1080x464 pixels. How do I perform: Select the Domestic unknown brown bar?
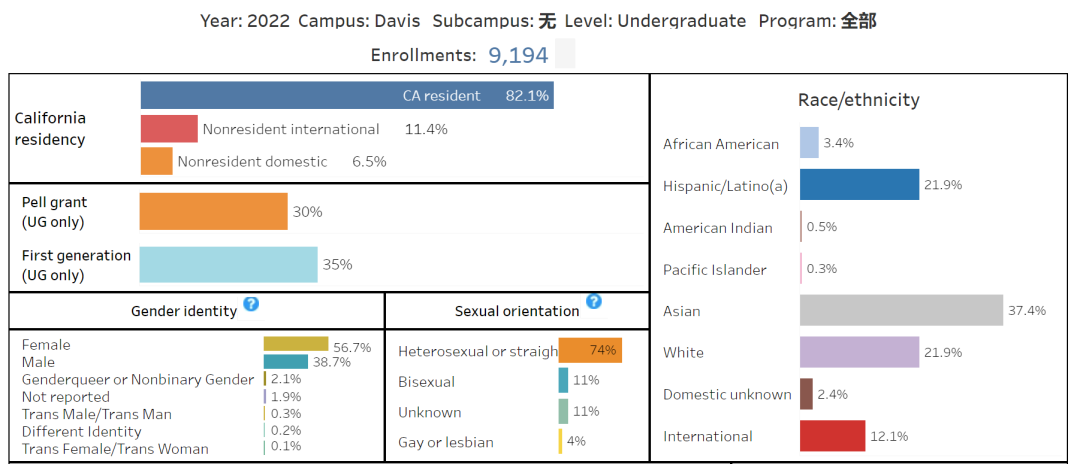click(x=807, y=394)
